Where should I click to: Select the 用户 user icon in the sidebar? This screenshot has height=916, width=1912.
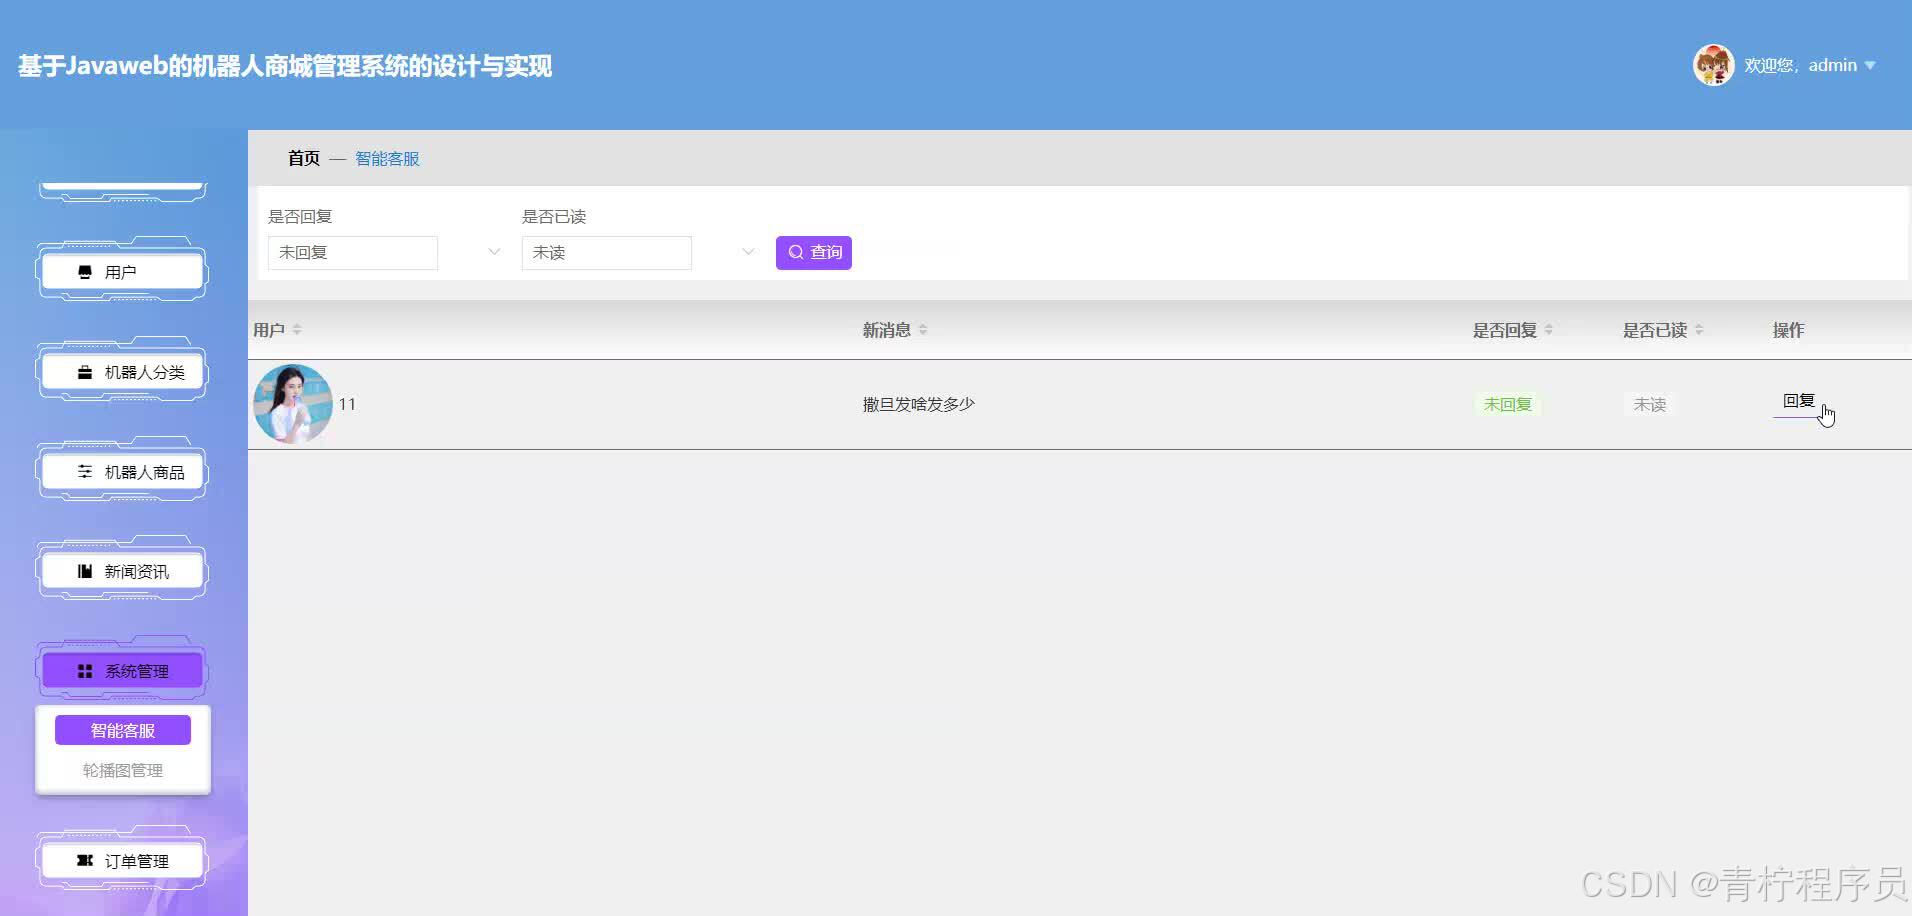click(x=84, y=271)
